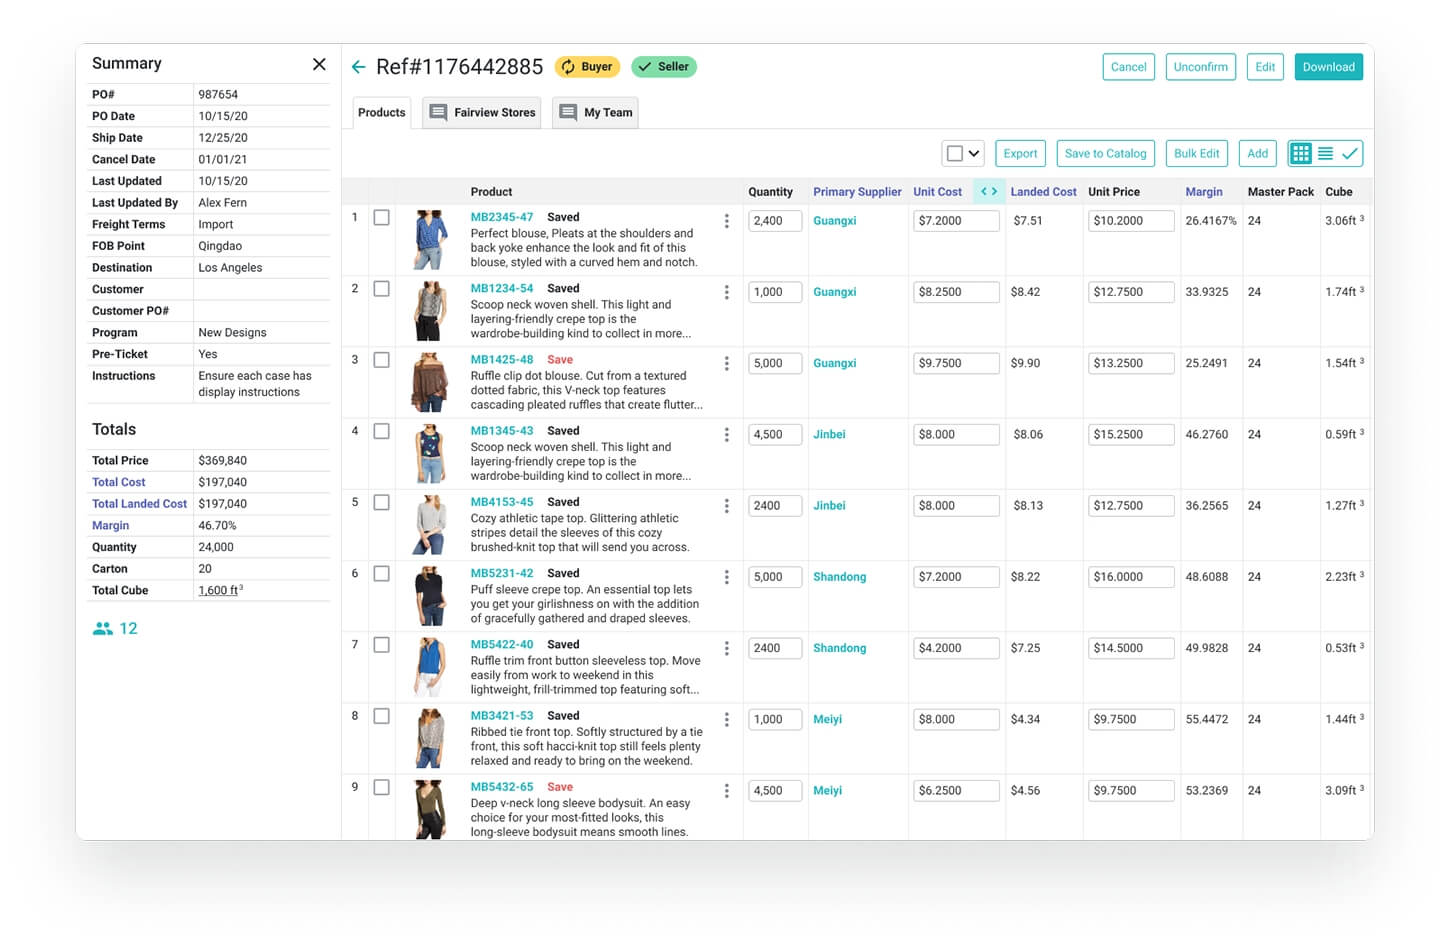Open the My Team tab
The height and width of the screenshot is (950, 1452).
point(595,112)
